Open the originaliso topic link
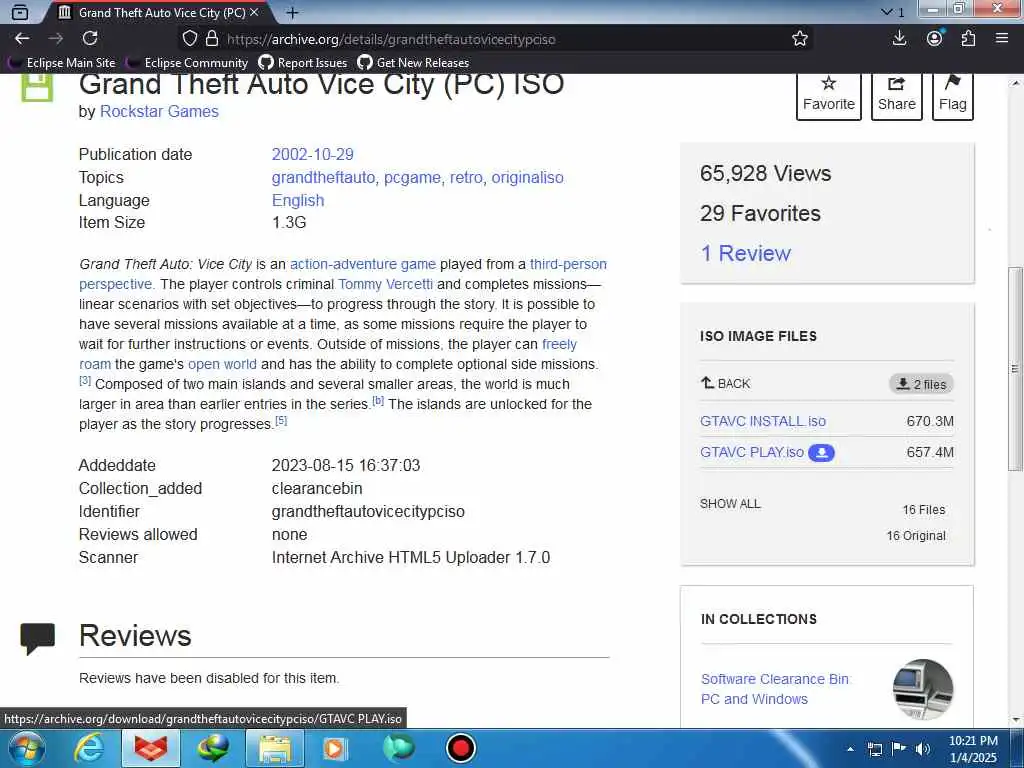This screenshot has height=768, width=1024. pos(528,178)
